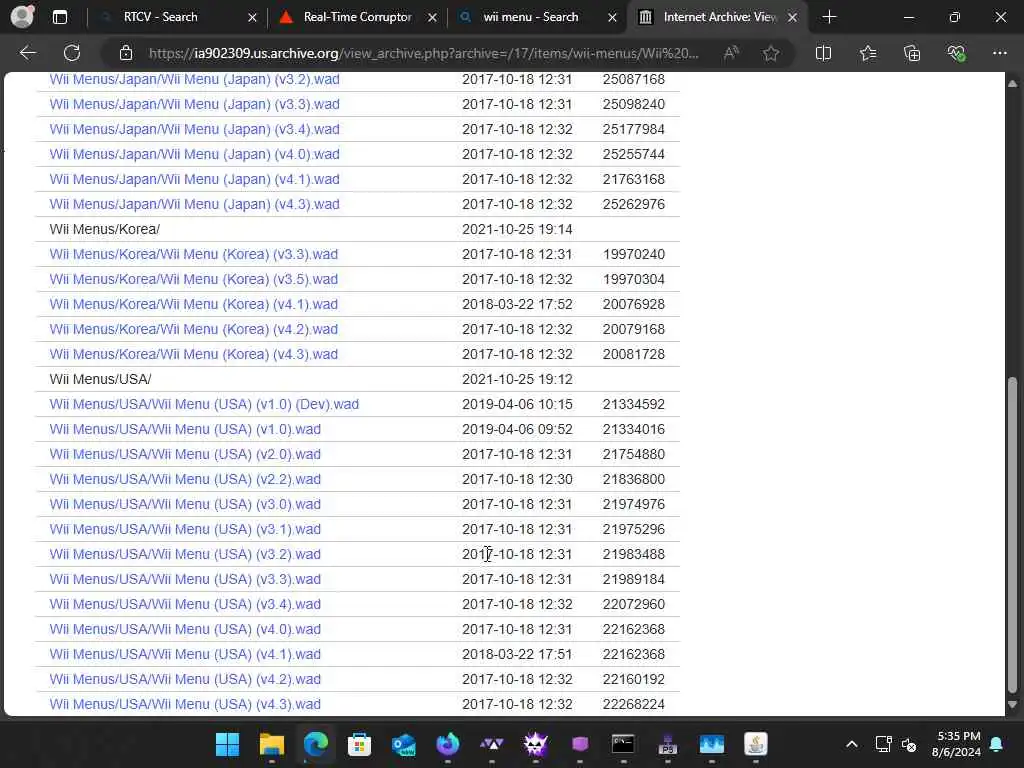This screenshot has height=768, width=1024.
Task: Download Wii Menu (Korea) (v4.3).wad
Action: coord(194,354)
